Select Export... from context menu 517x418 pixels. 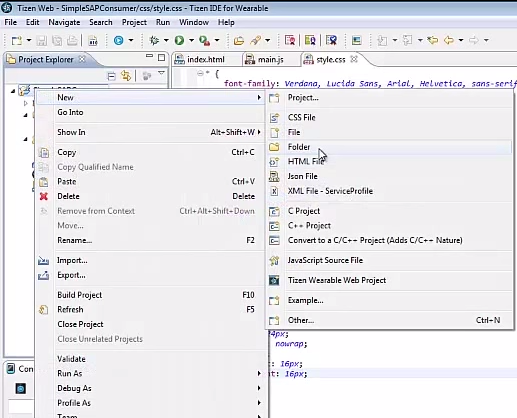coord(150,275)
